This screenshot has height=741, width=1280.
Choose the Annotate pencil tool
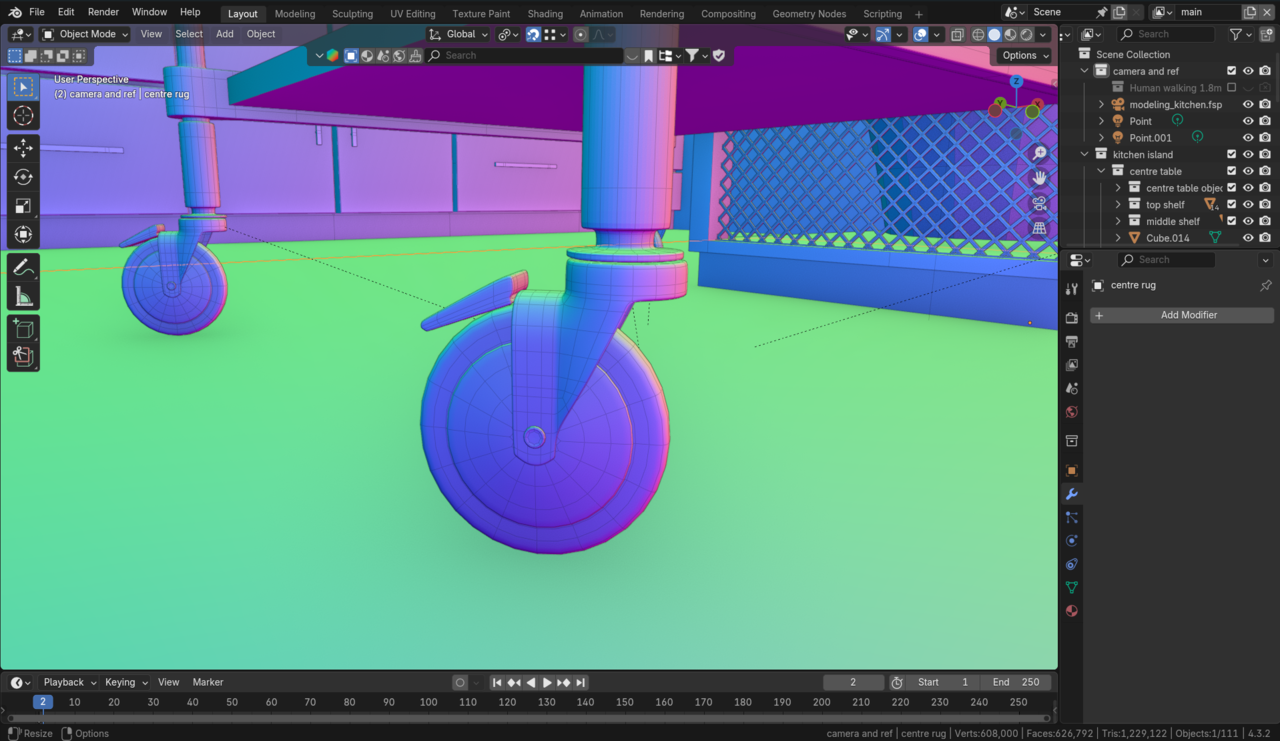coord(23,267)
